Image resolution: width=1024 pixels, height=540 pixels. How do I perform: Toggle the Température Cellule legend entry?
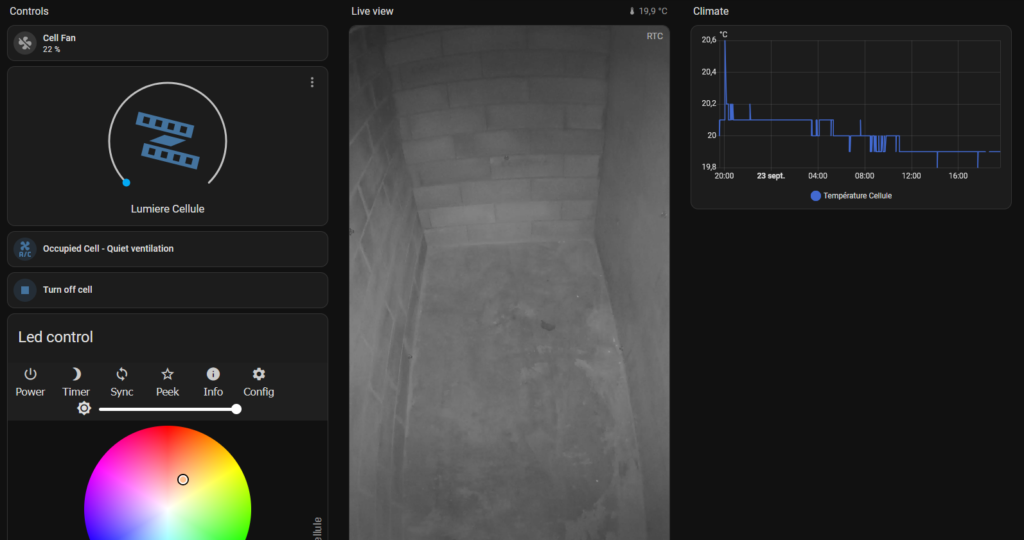pyautogui.click(x=851, y=196)
